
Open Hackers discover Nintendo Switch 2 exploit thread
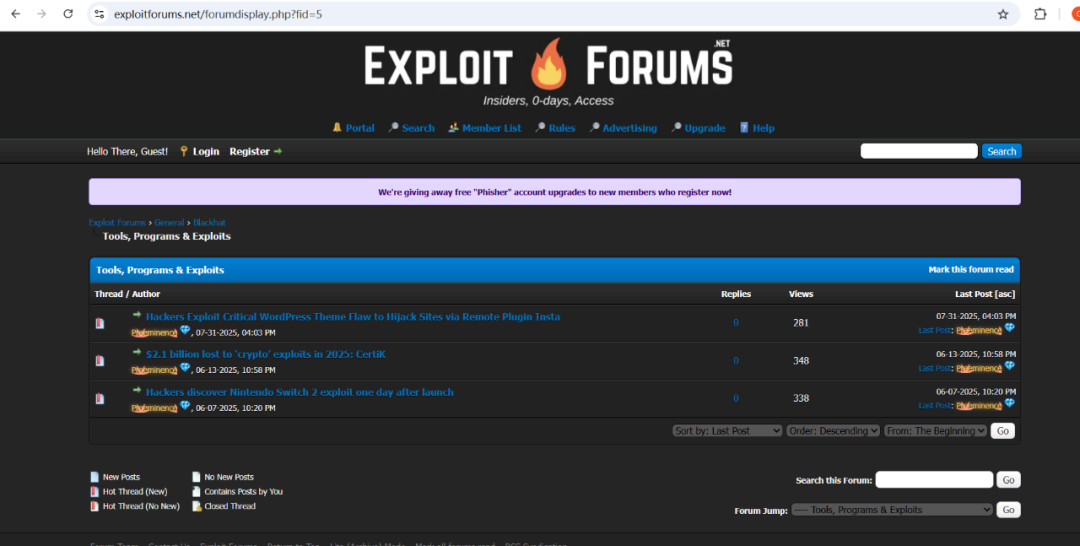[x=300, y=392]
